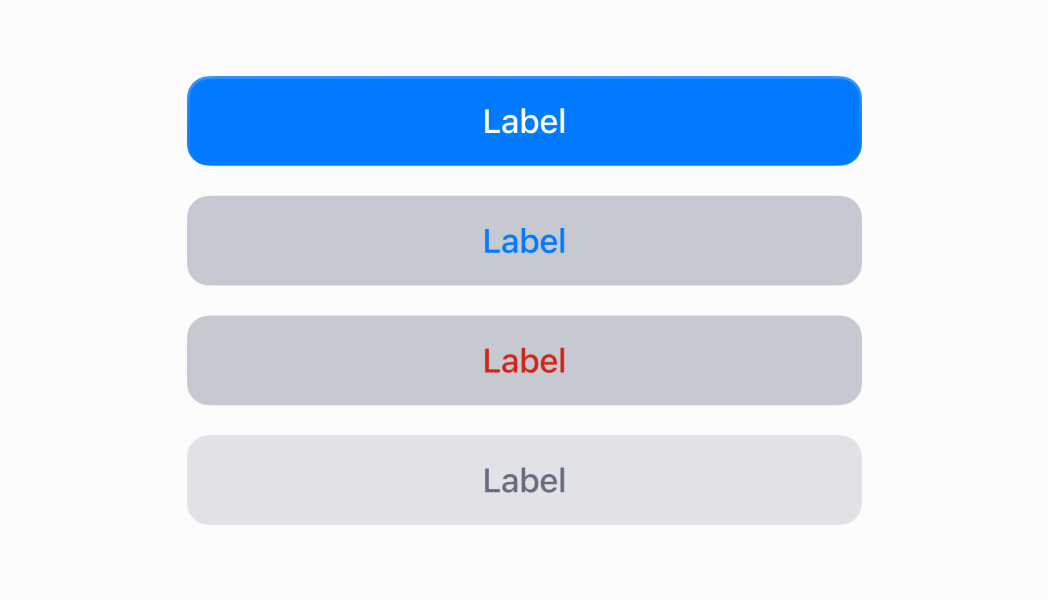Tap the blue Label text on gray
The width and height of the screenshot is (1048, 600).
pyautogui.click(x=524, y=241)
